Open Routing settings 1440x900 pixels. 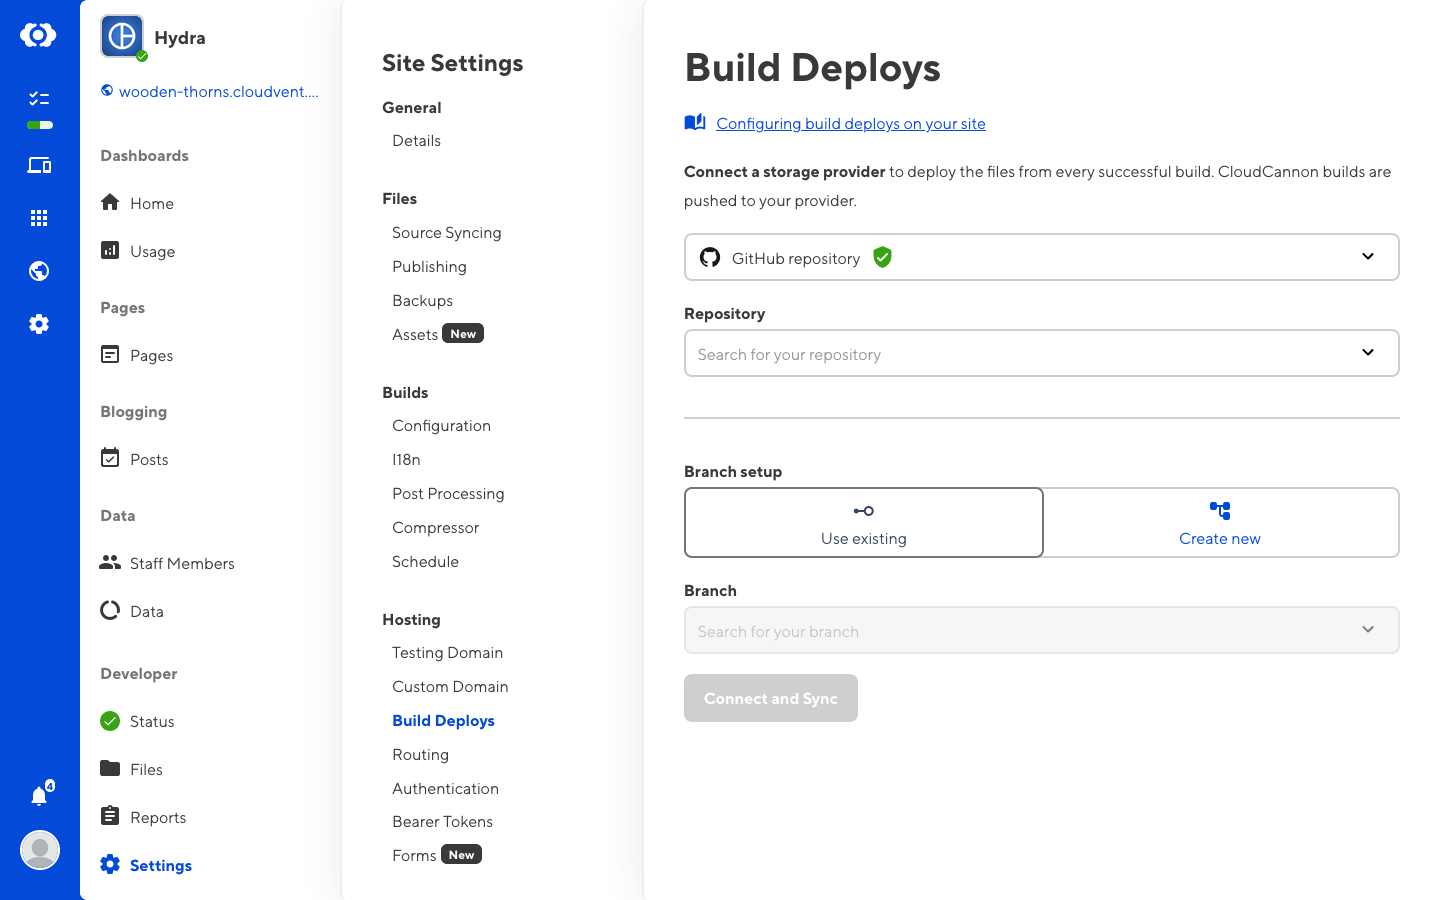coord(420,755)
